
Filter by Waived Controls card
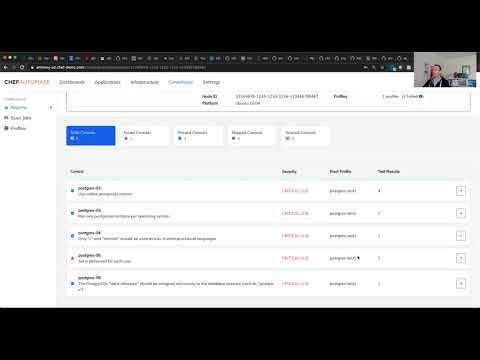(306, 136)
